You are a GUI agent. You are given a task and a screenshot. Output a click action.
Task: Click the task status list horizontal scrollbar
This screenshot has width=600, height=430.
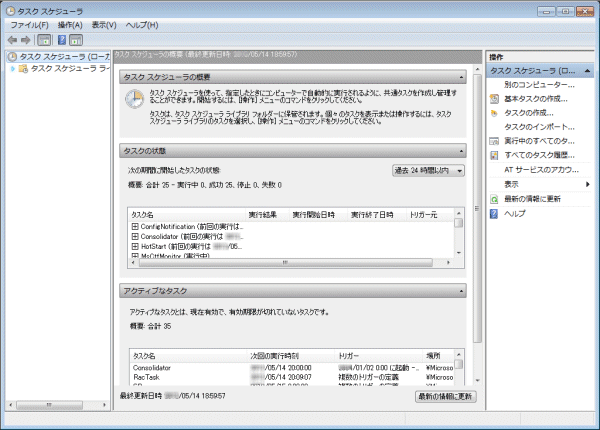pyautogui.click(x=290, y=264)
